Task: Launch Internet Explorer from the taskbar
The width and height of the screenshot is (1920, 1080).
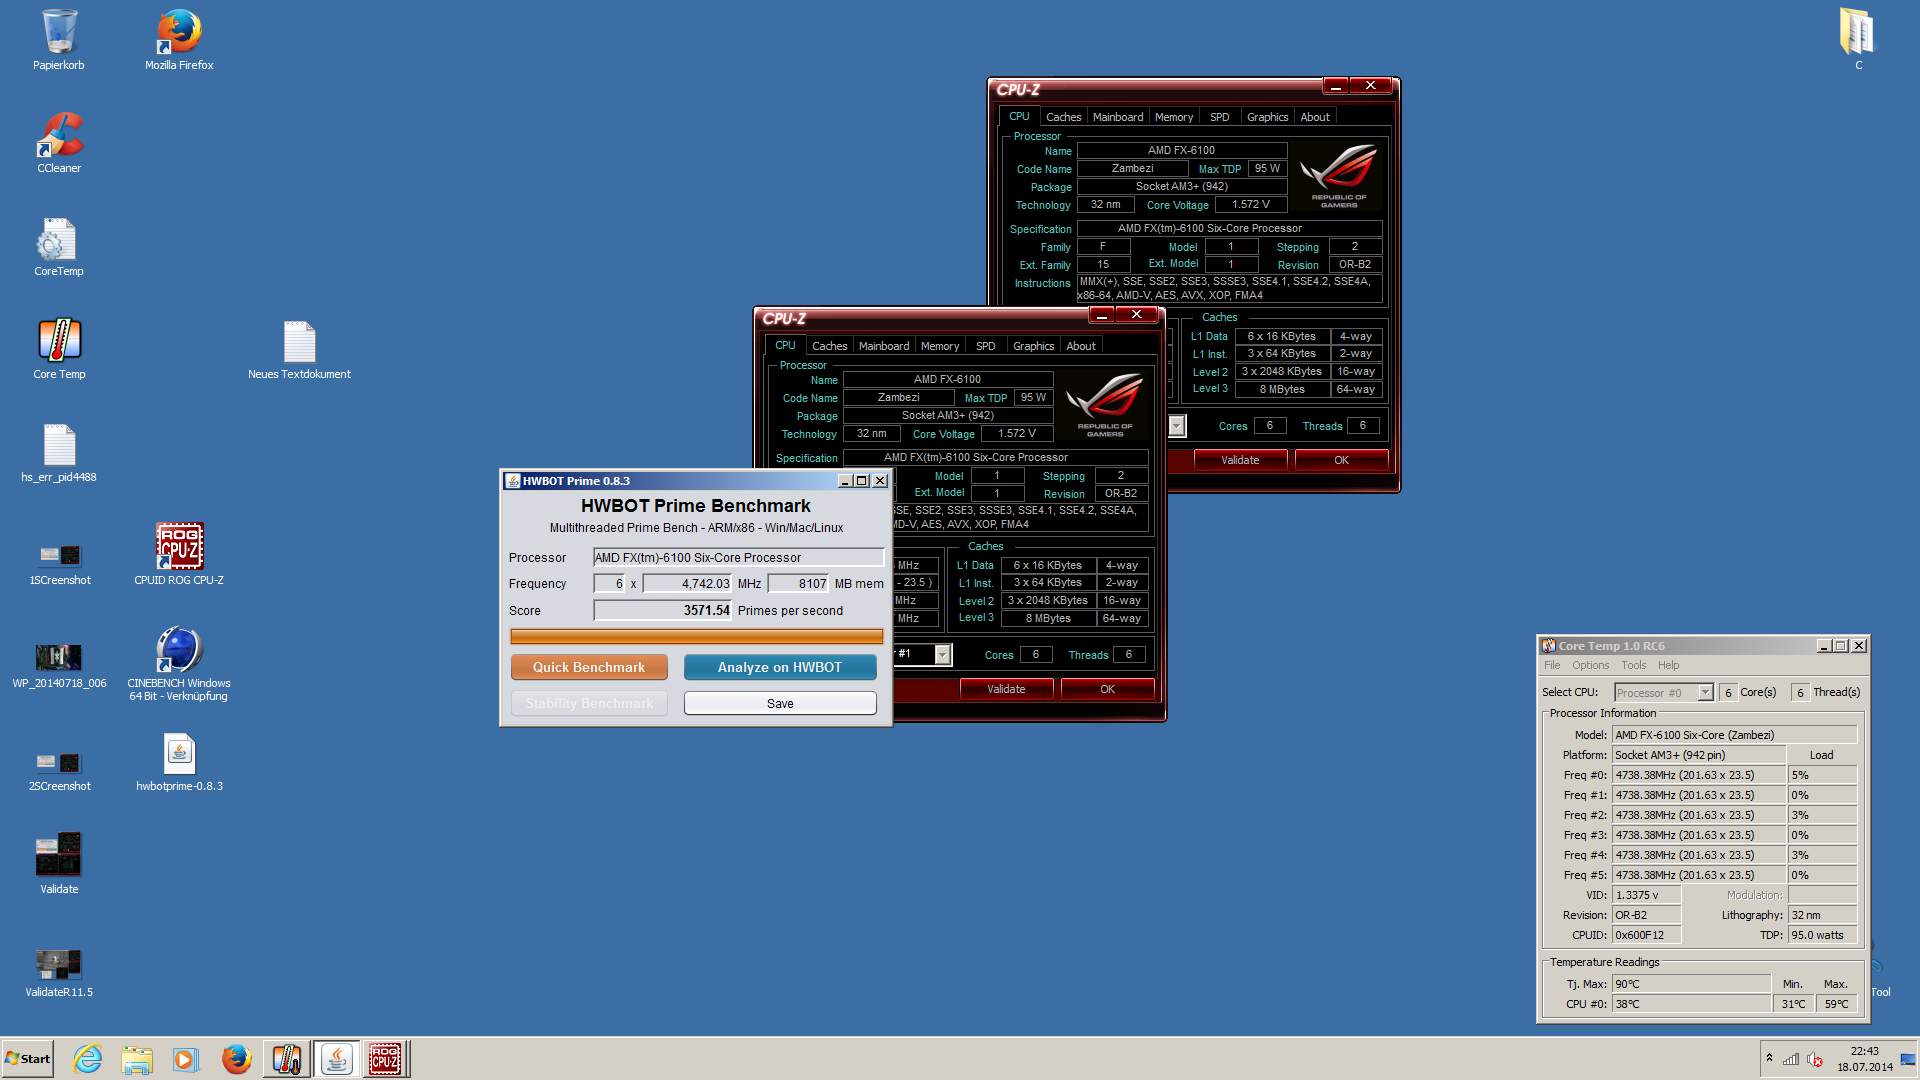Action: [x=88, y=1059]
